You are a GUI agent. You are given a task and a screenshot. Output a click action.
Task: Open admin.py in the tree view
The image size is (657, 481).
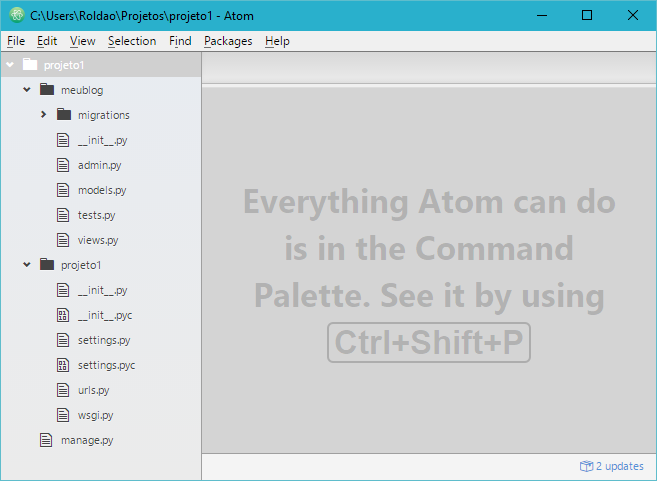click(100, 165)
